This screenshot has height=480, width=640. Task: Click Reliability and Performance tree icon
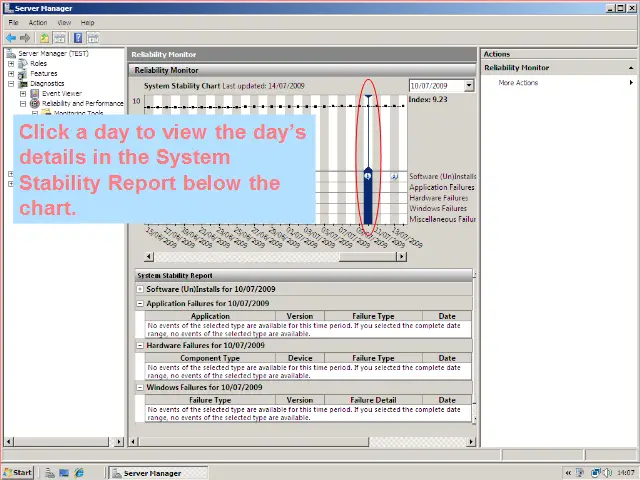(x=35, y=104)
